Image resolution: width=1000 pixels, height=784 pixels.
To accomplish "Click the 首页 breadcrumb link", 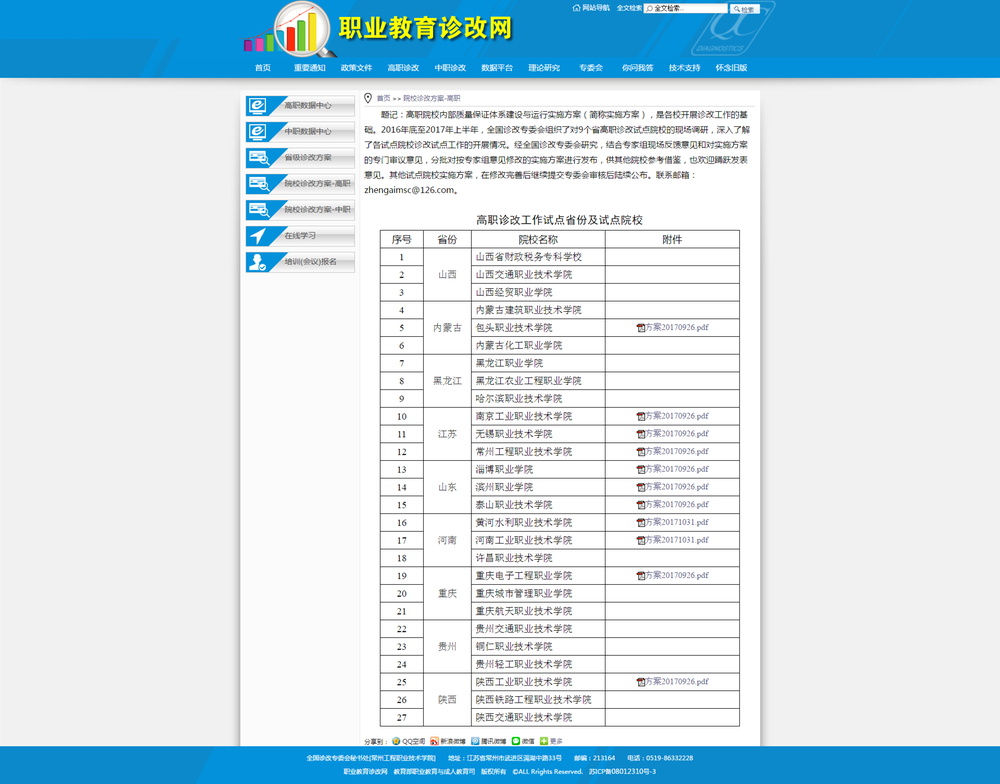I will tap(383, 98).
